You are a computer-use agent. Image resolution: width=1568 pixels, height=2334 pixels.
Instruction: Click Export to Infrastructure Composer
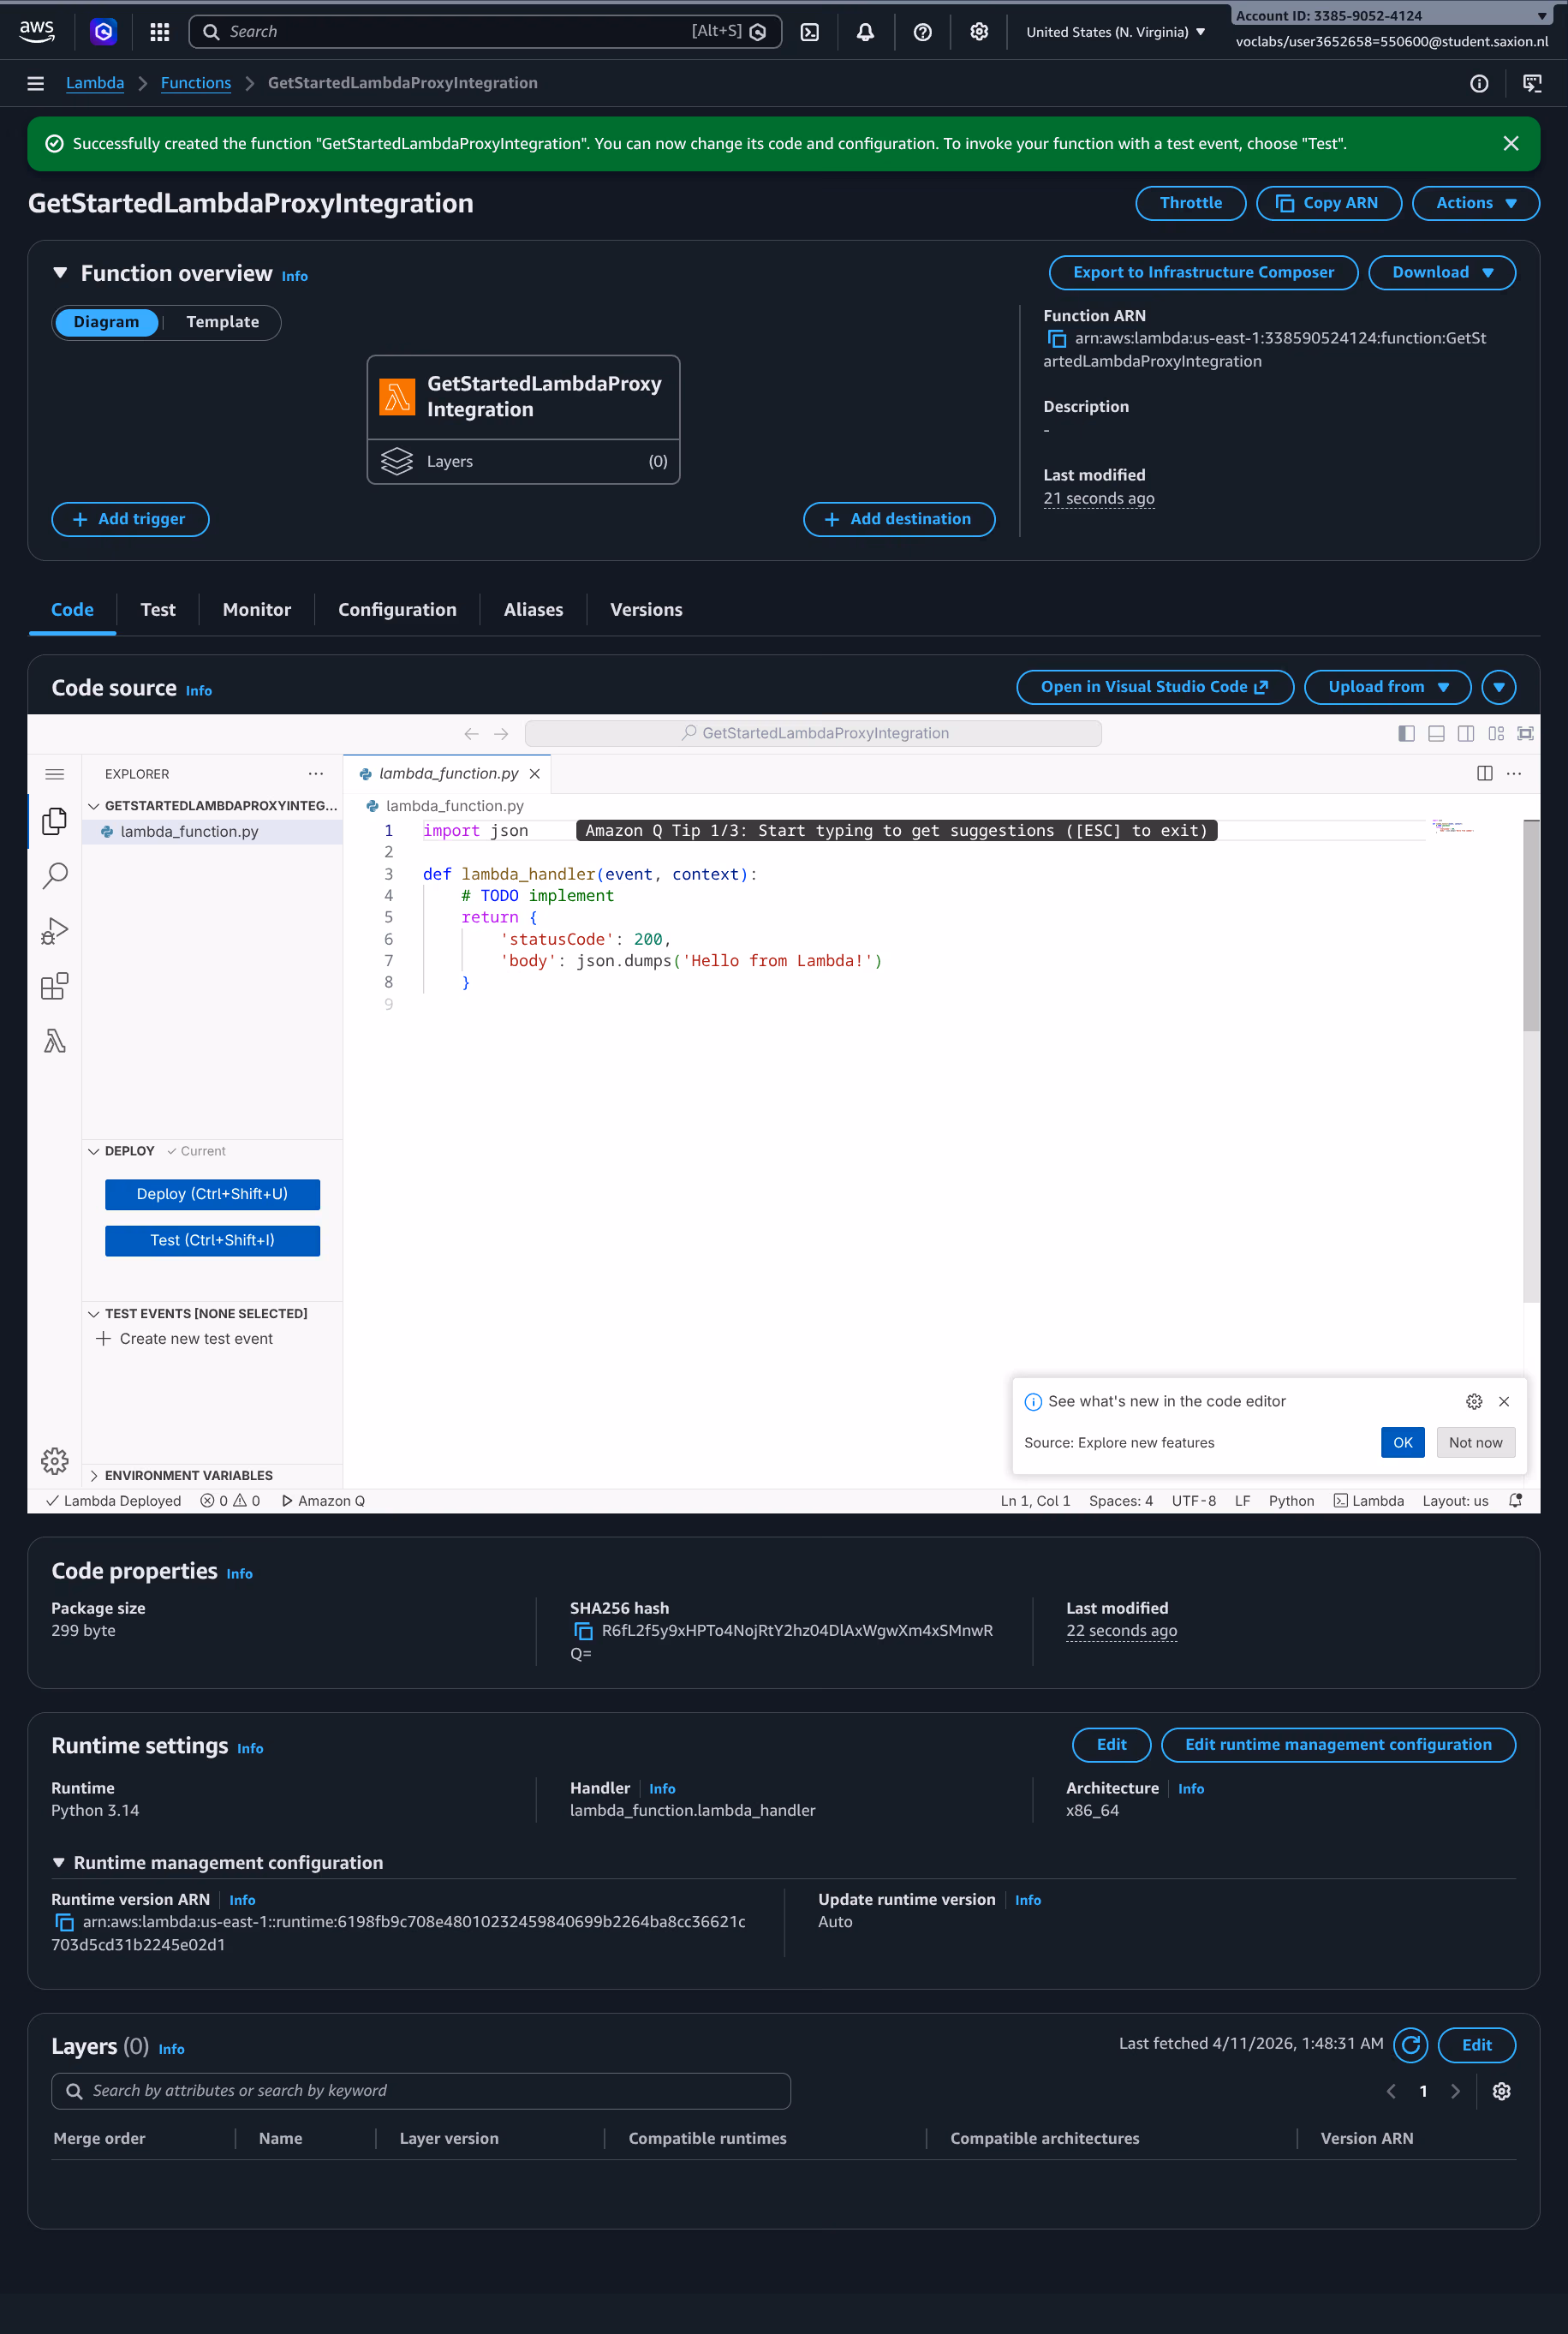(x=1203, y=273)
